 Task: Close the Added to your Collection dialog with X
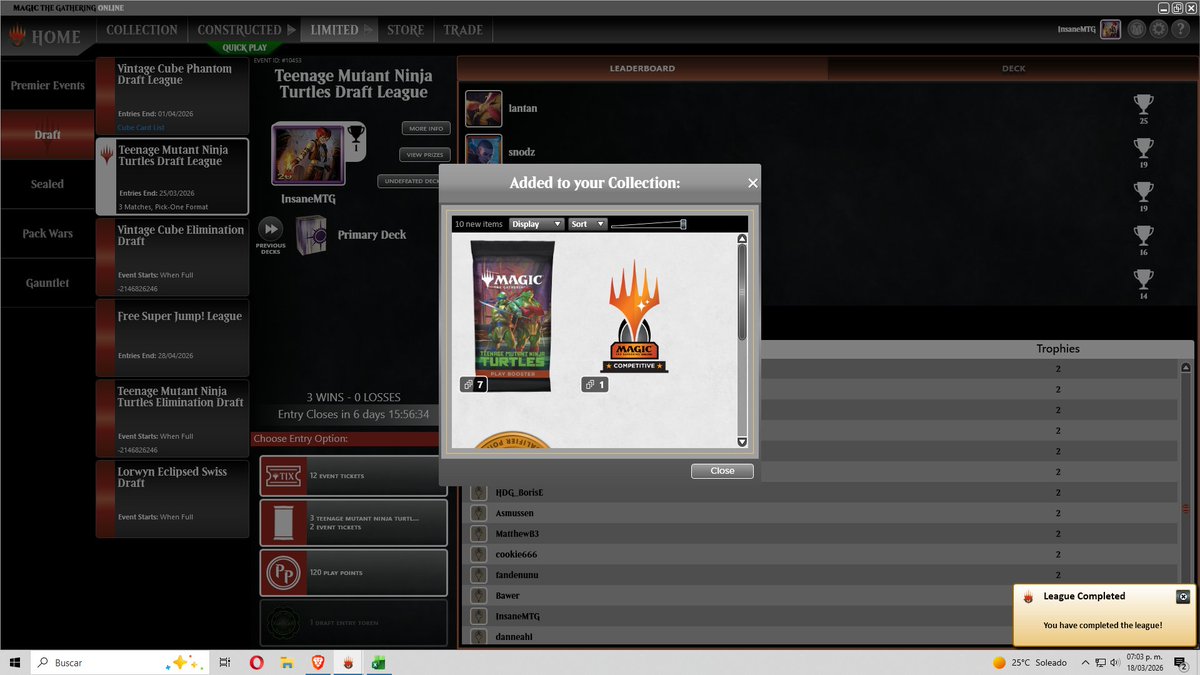[753, 183]
